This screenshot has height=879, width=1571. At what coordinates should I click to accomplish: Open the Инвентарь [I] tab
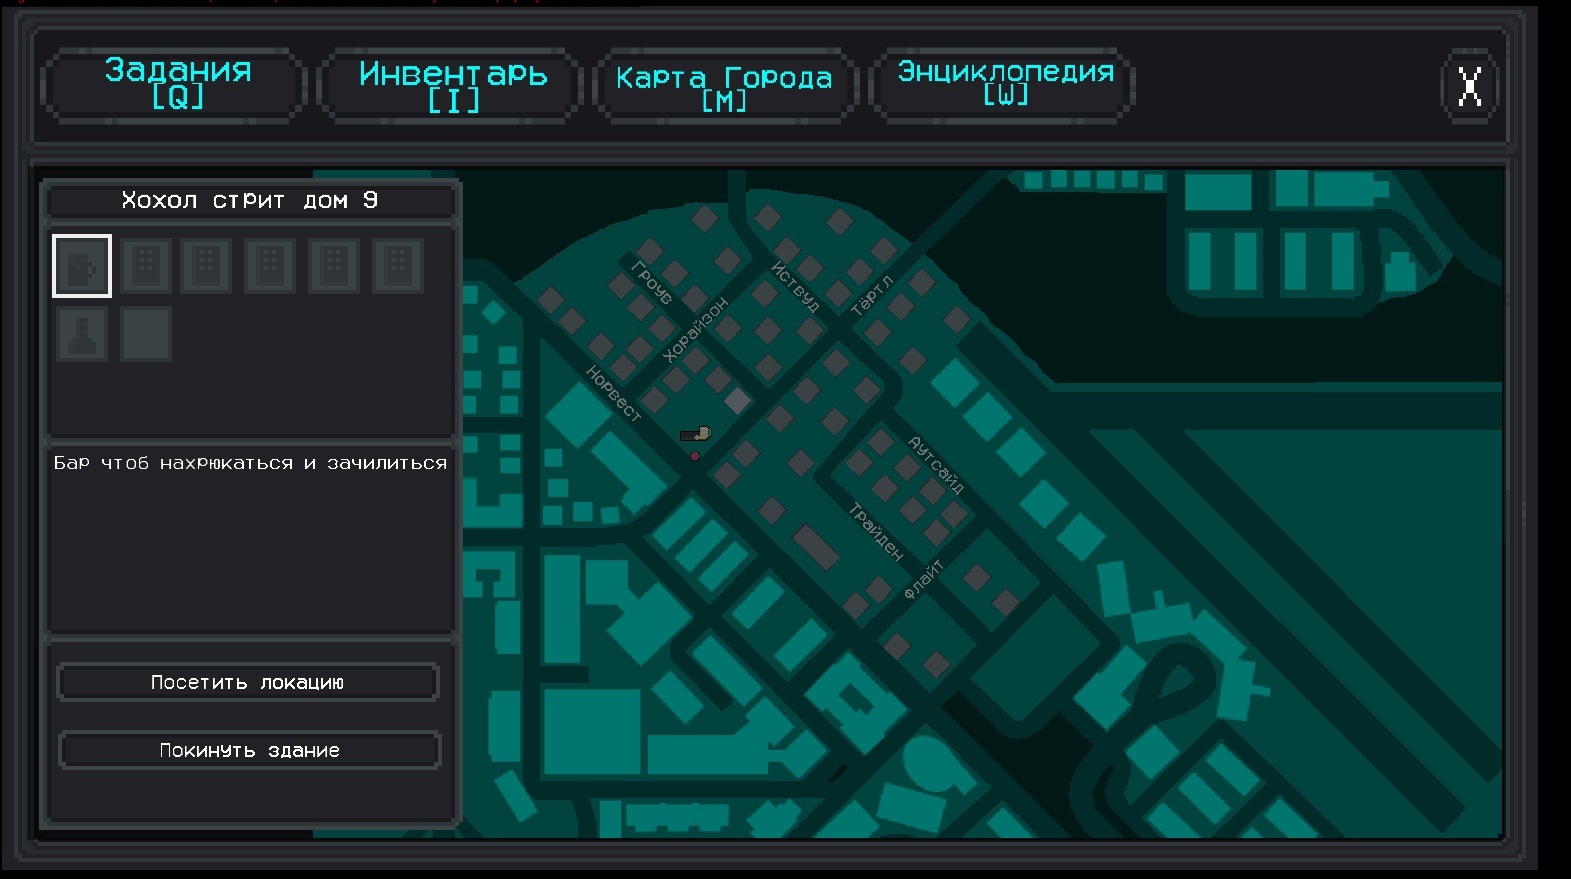452,85
